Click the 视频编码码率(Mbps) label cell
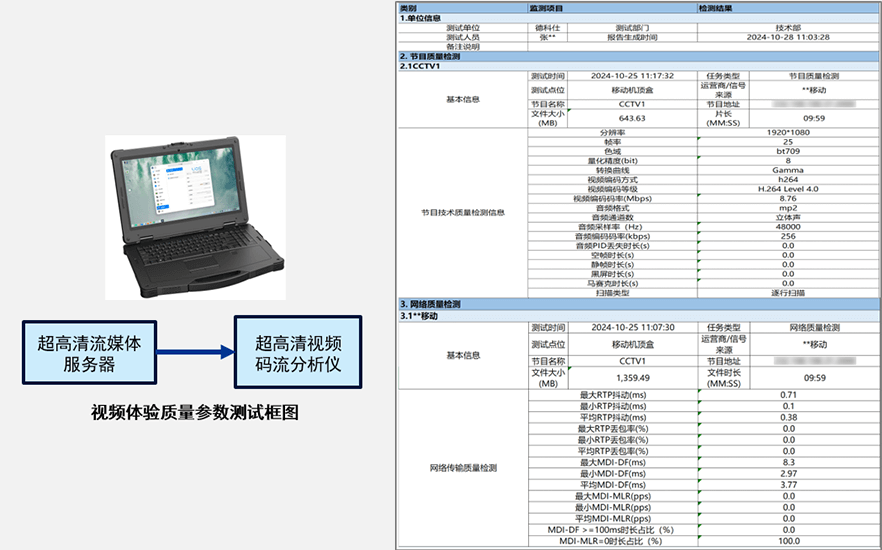The image size is (882, 550). [x=612, y=198]
